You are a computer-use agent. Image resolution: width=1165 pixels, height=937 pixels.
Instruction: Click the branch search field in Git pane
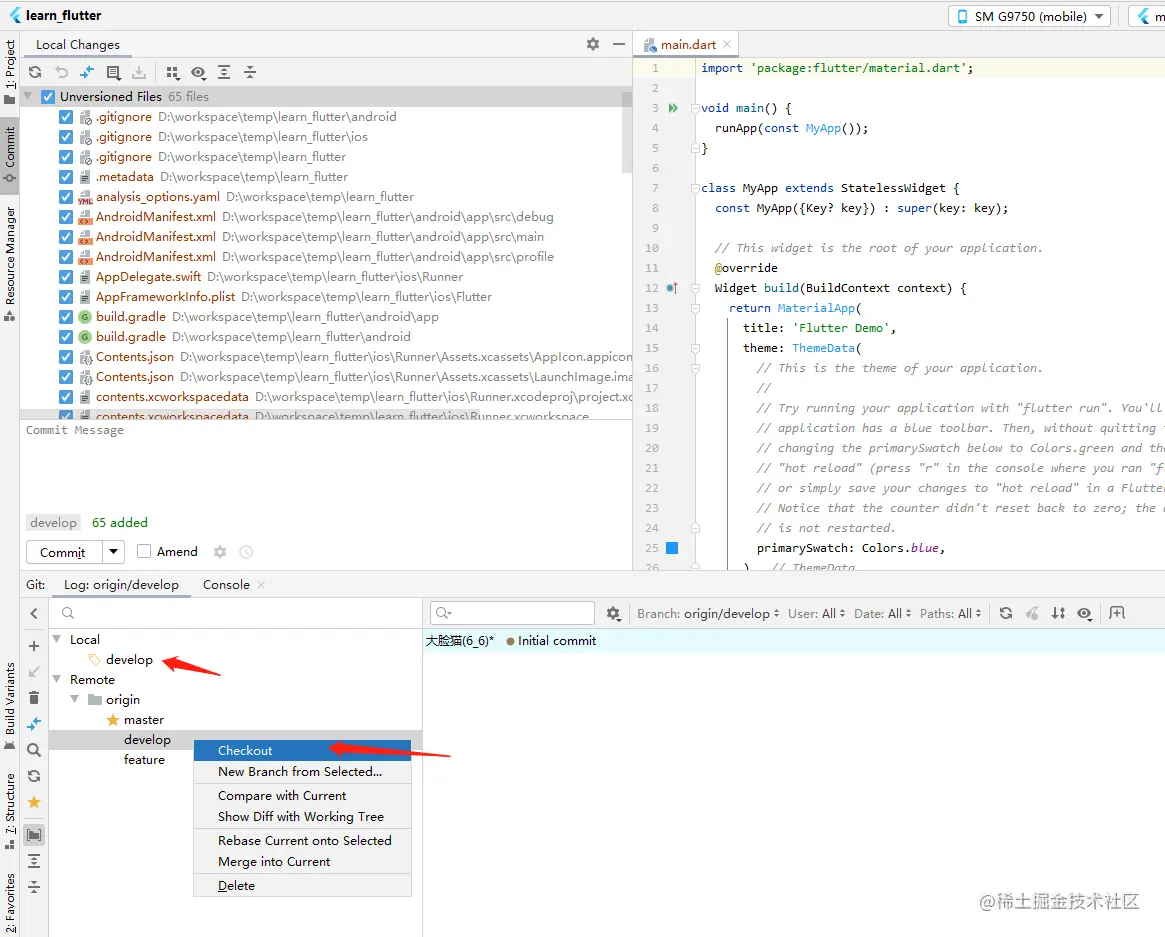coord(236,613)
